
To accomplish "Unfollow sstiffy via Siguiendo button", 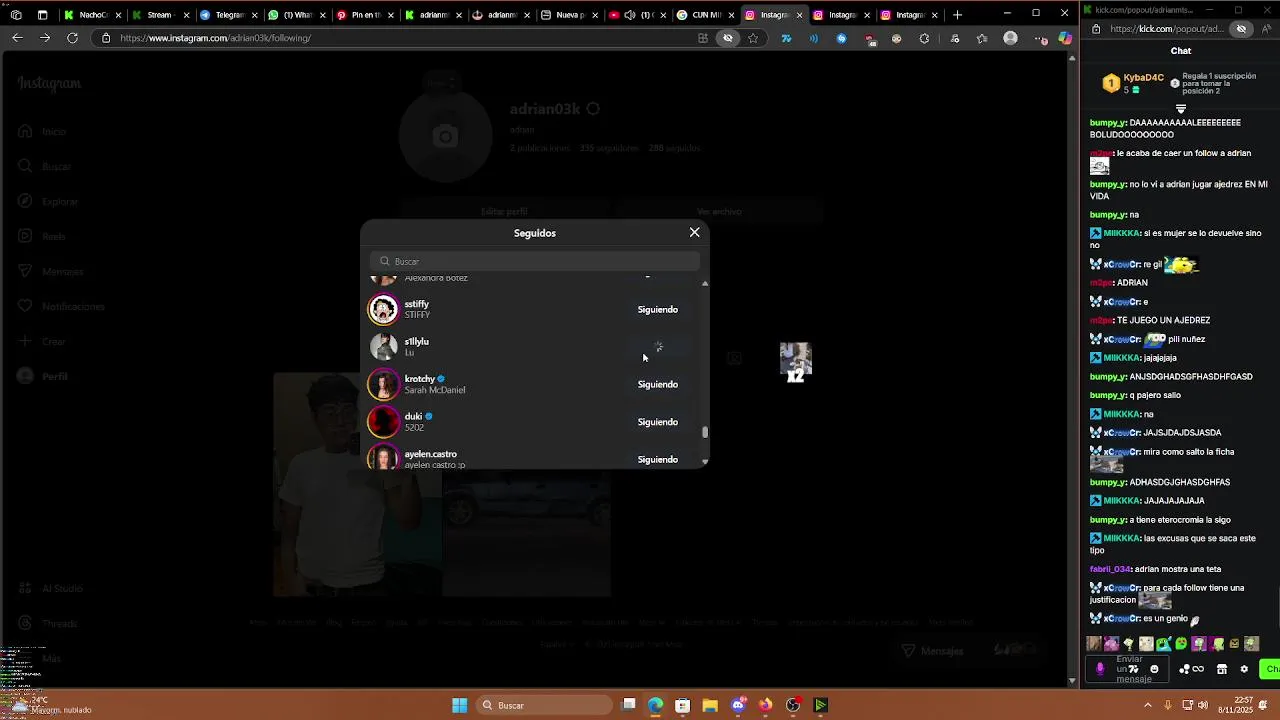I will point(658,310).
